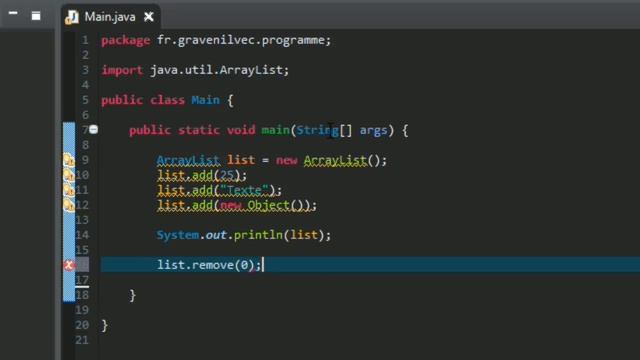Click the 'ArrayList' type at start of line 9
The width and height of the screenshot is (640, 360).
(188, 160)
